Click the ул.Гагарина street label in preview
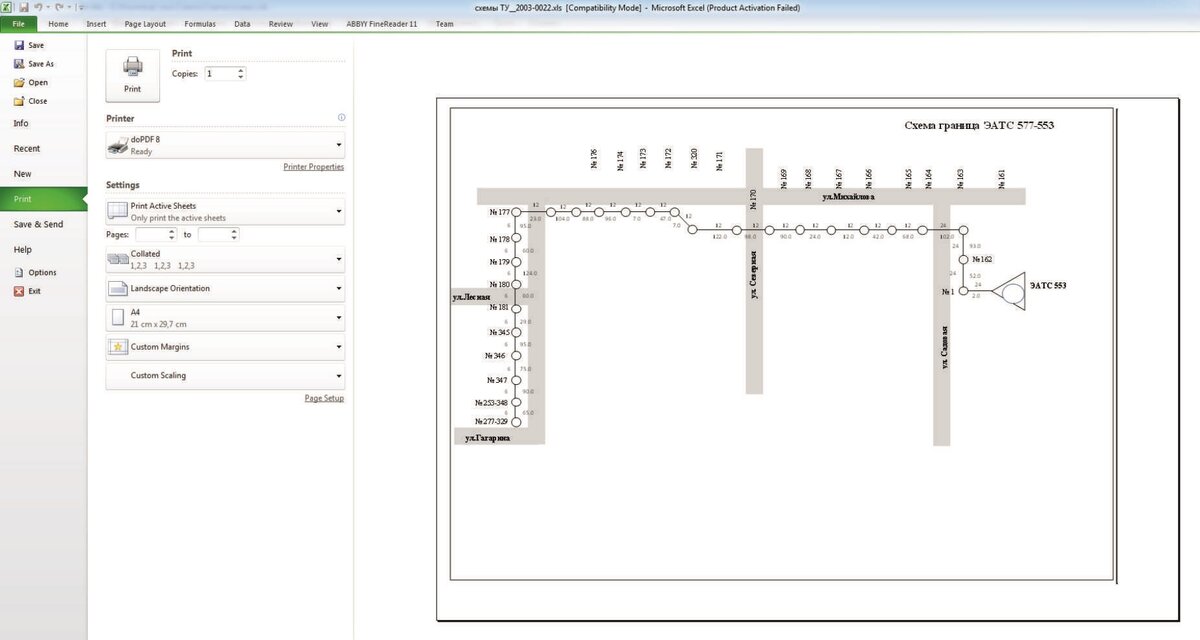The width and height of the screenshot is (1200, 640). (x=488, y=438)
